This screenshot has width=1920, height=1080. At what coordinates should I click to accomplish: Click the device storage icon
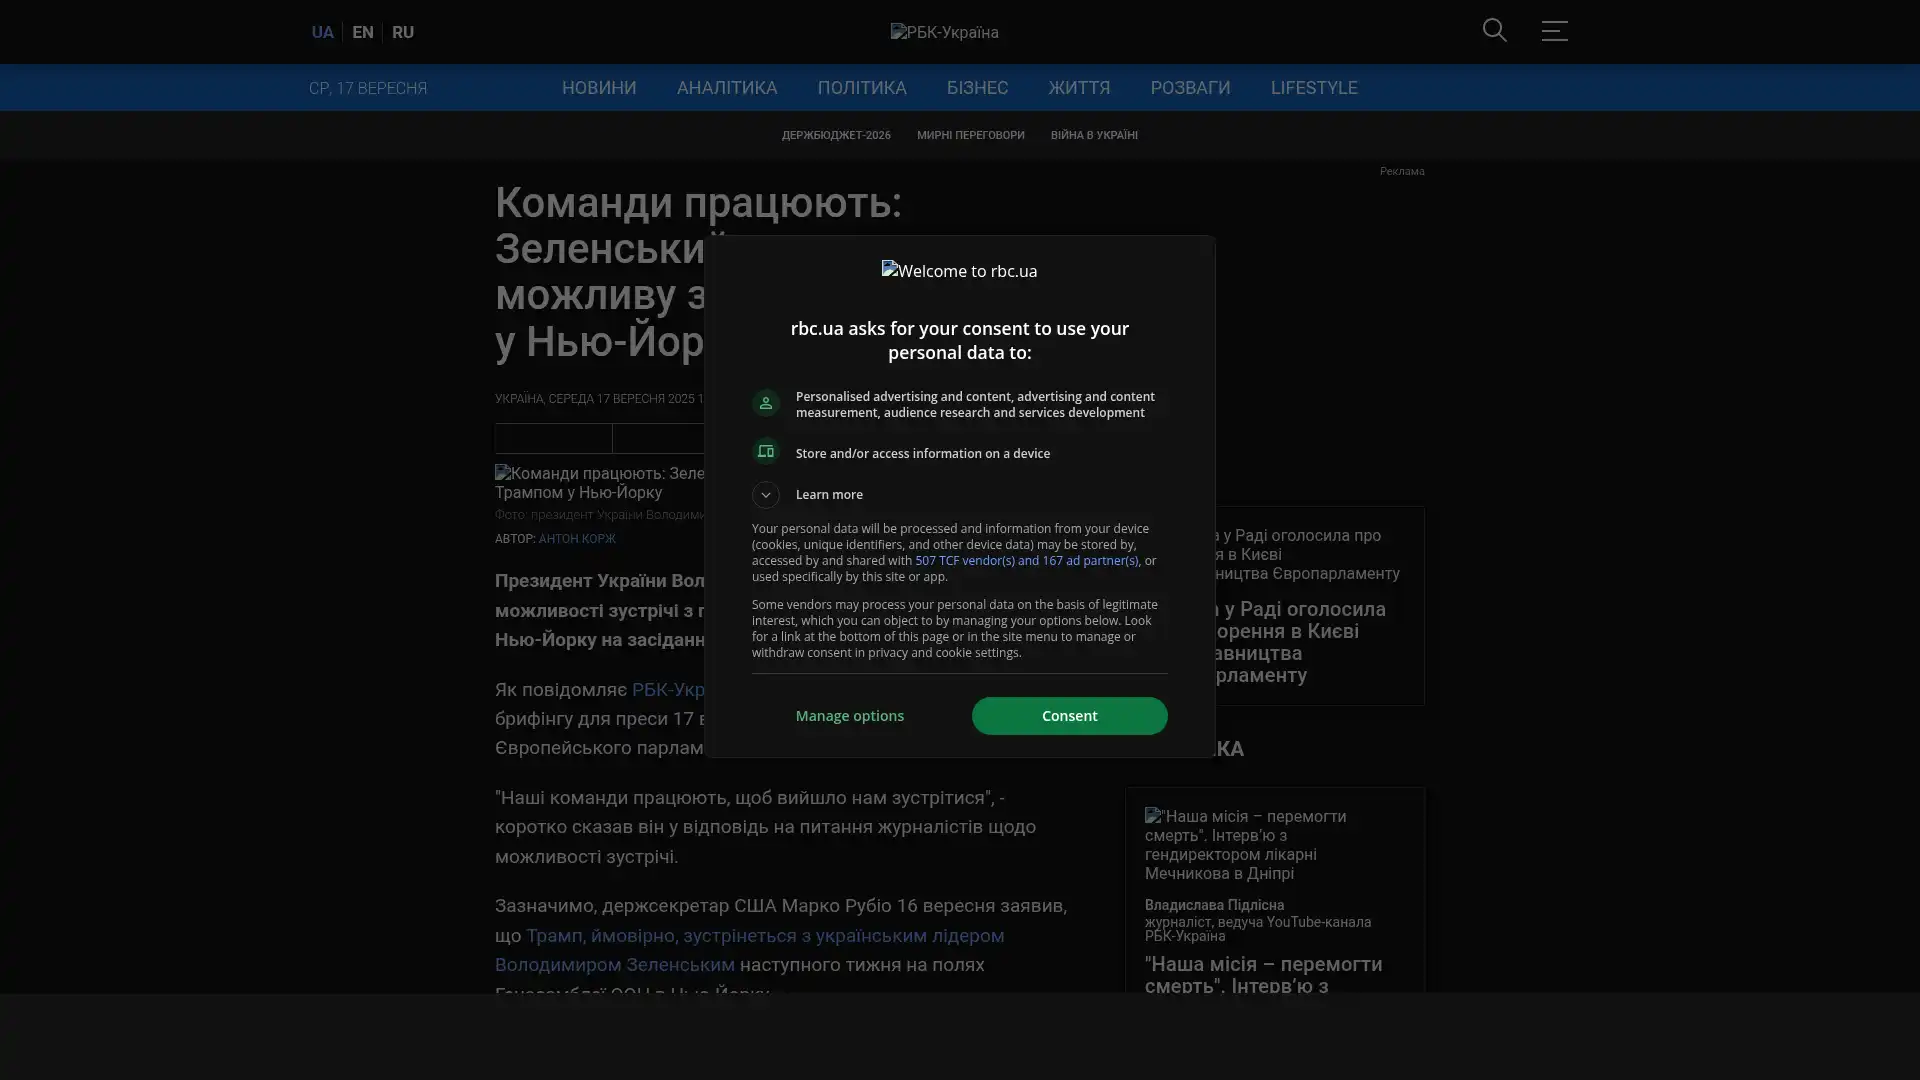(x=766, y=452)
